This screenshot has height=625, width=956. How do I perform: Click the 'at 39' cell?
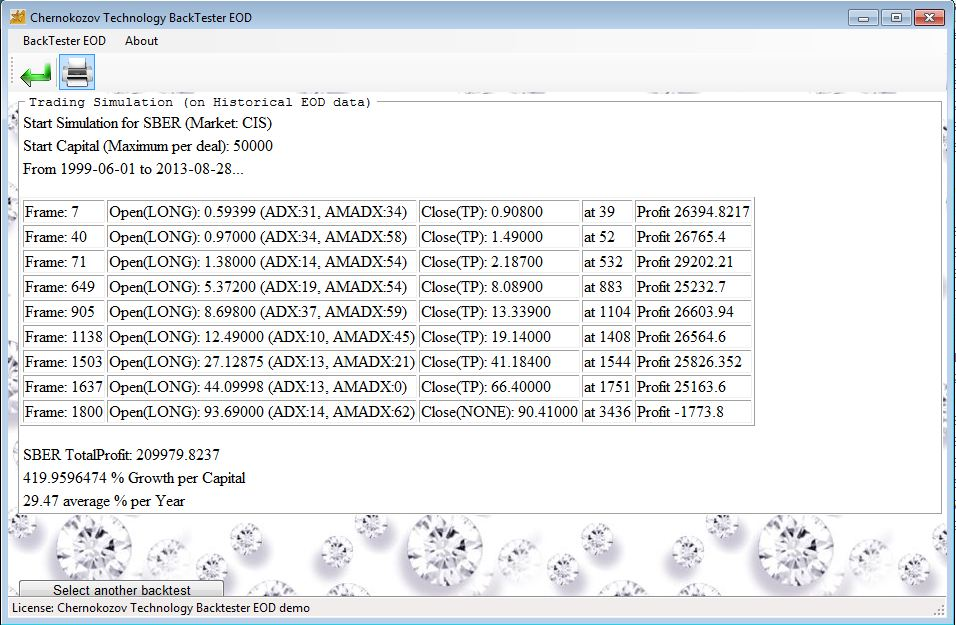(x=607, y=212)
